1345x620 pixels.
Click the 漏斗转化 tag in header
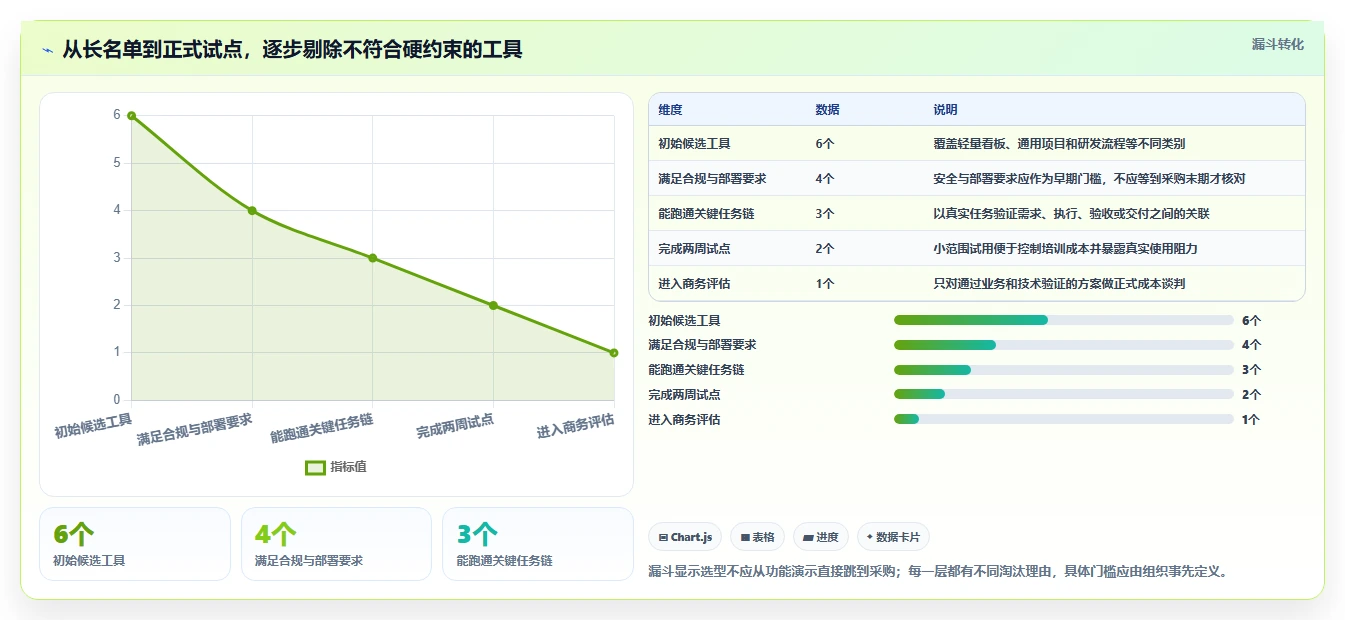point(1278,44)
